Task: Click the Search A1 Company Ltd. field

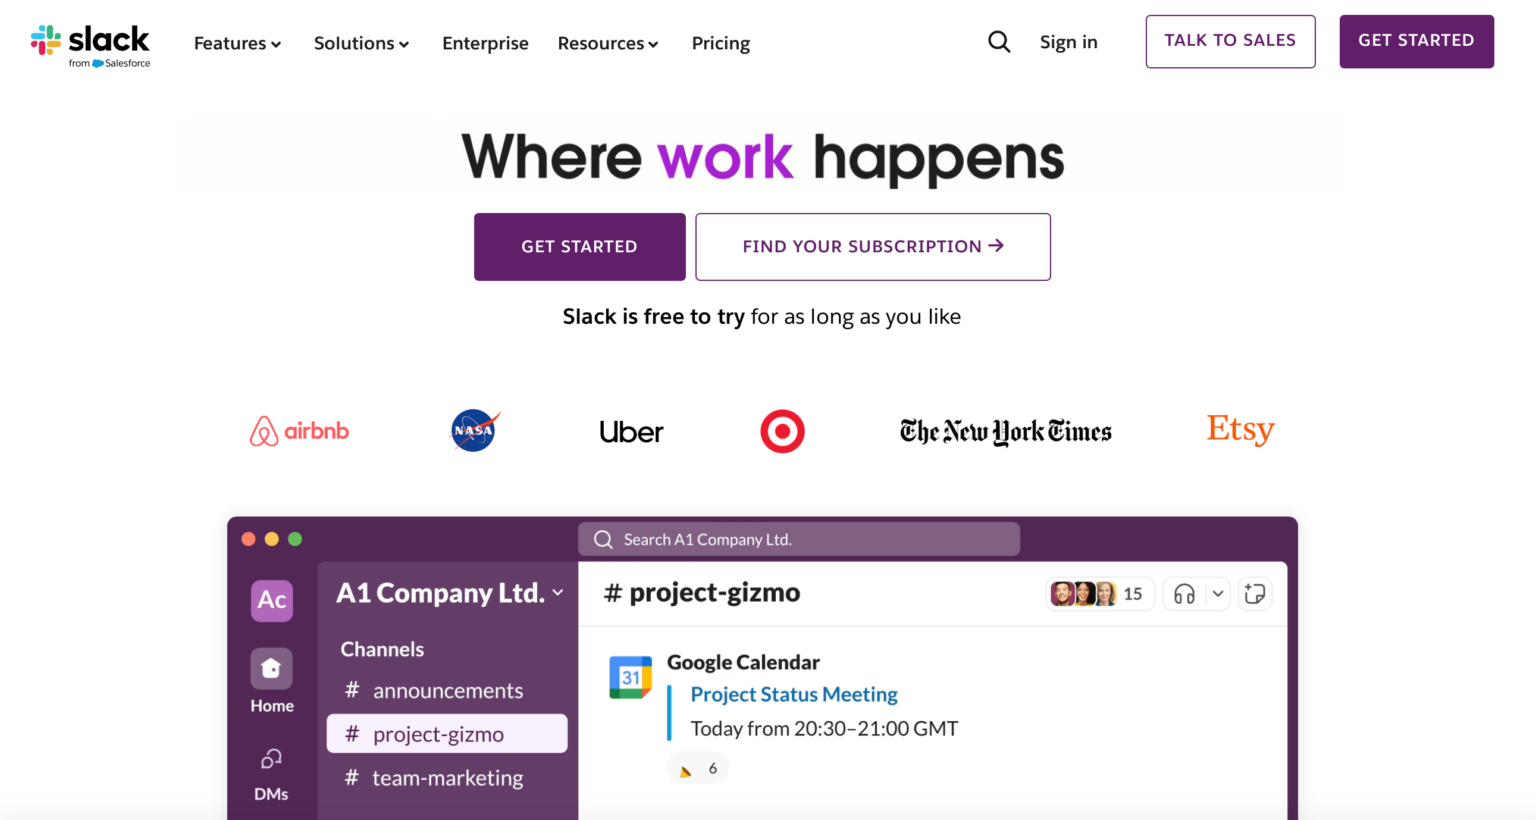Action: 798,539
